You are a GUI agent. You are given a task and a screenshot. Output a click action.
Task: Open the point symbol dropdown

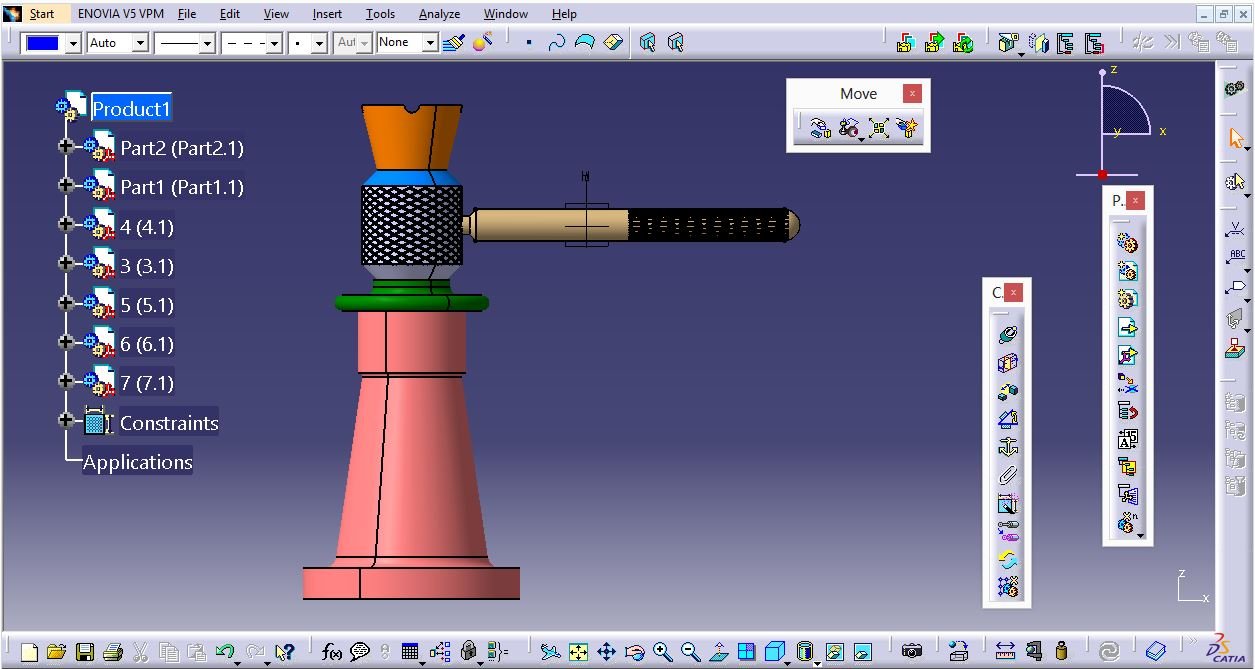tap(319, 43)
